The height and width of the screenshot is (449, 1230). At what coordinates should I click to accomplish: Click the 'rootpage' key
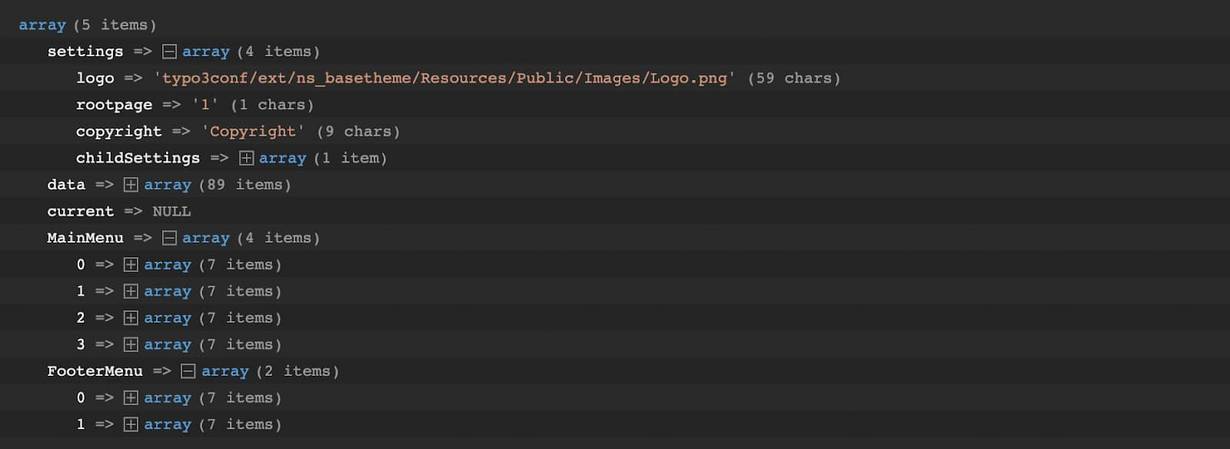[114, 105]
